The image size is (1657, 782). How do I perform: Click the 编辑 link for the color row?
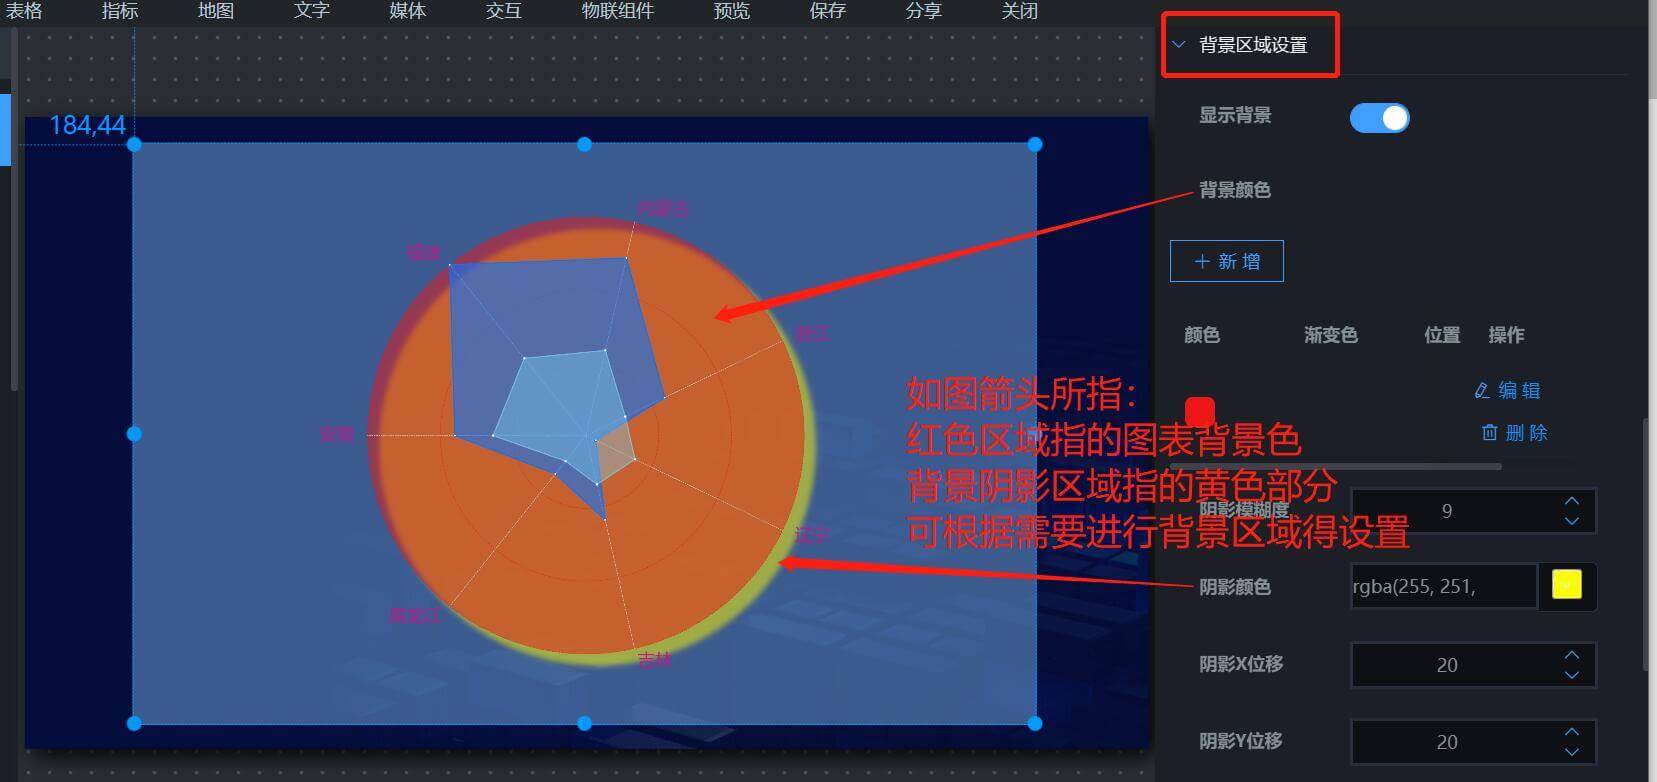(1507, 390)
